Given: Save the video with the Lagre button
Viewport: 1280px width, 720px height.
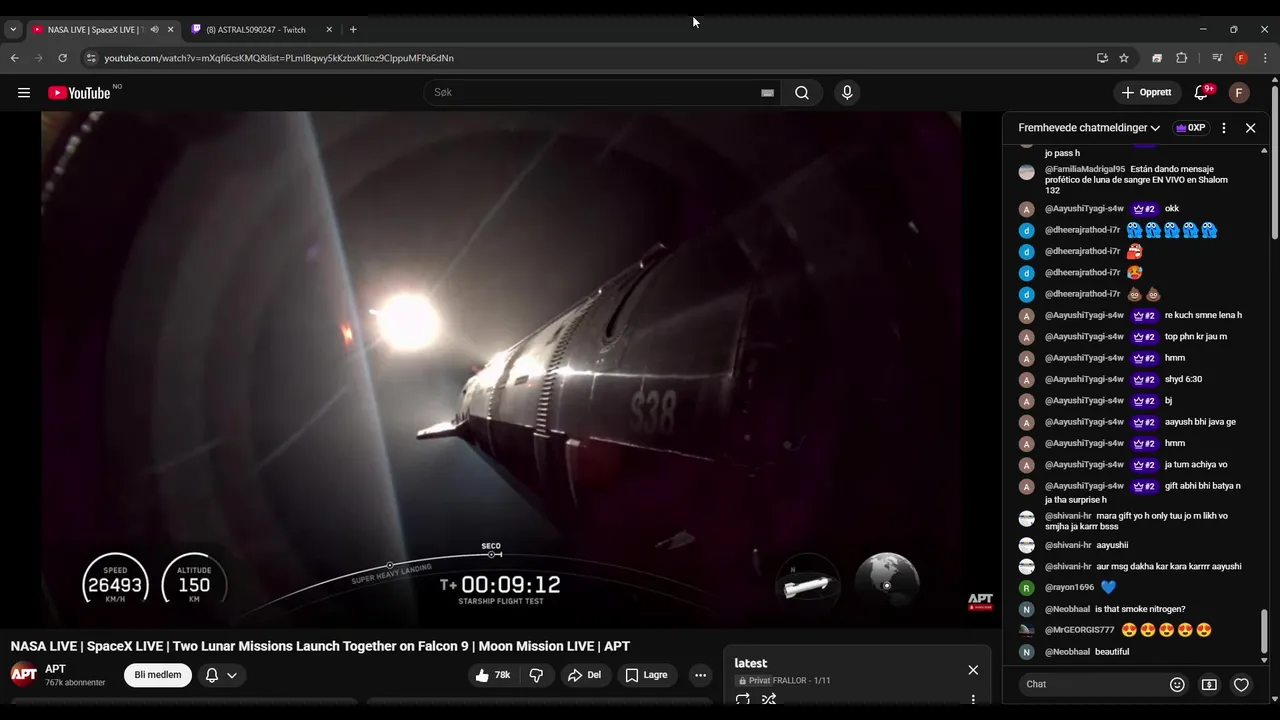Looking at the screenshot, I should point(647,675).
